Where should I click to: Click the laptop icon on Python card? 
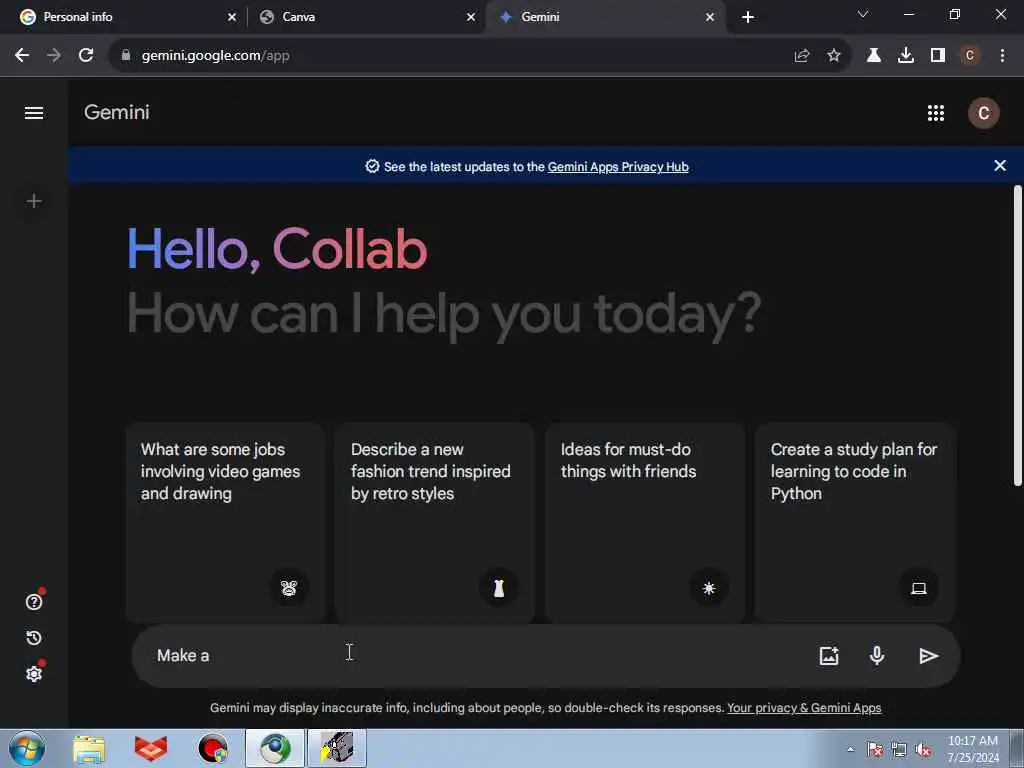click(x=919, y=588)
